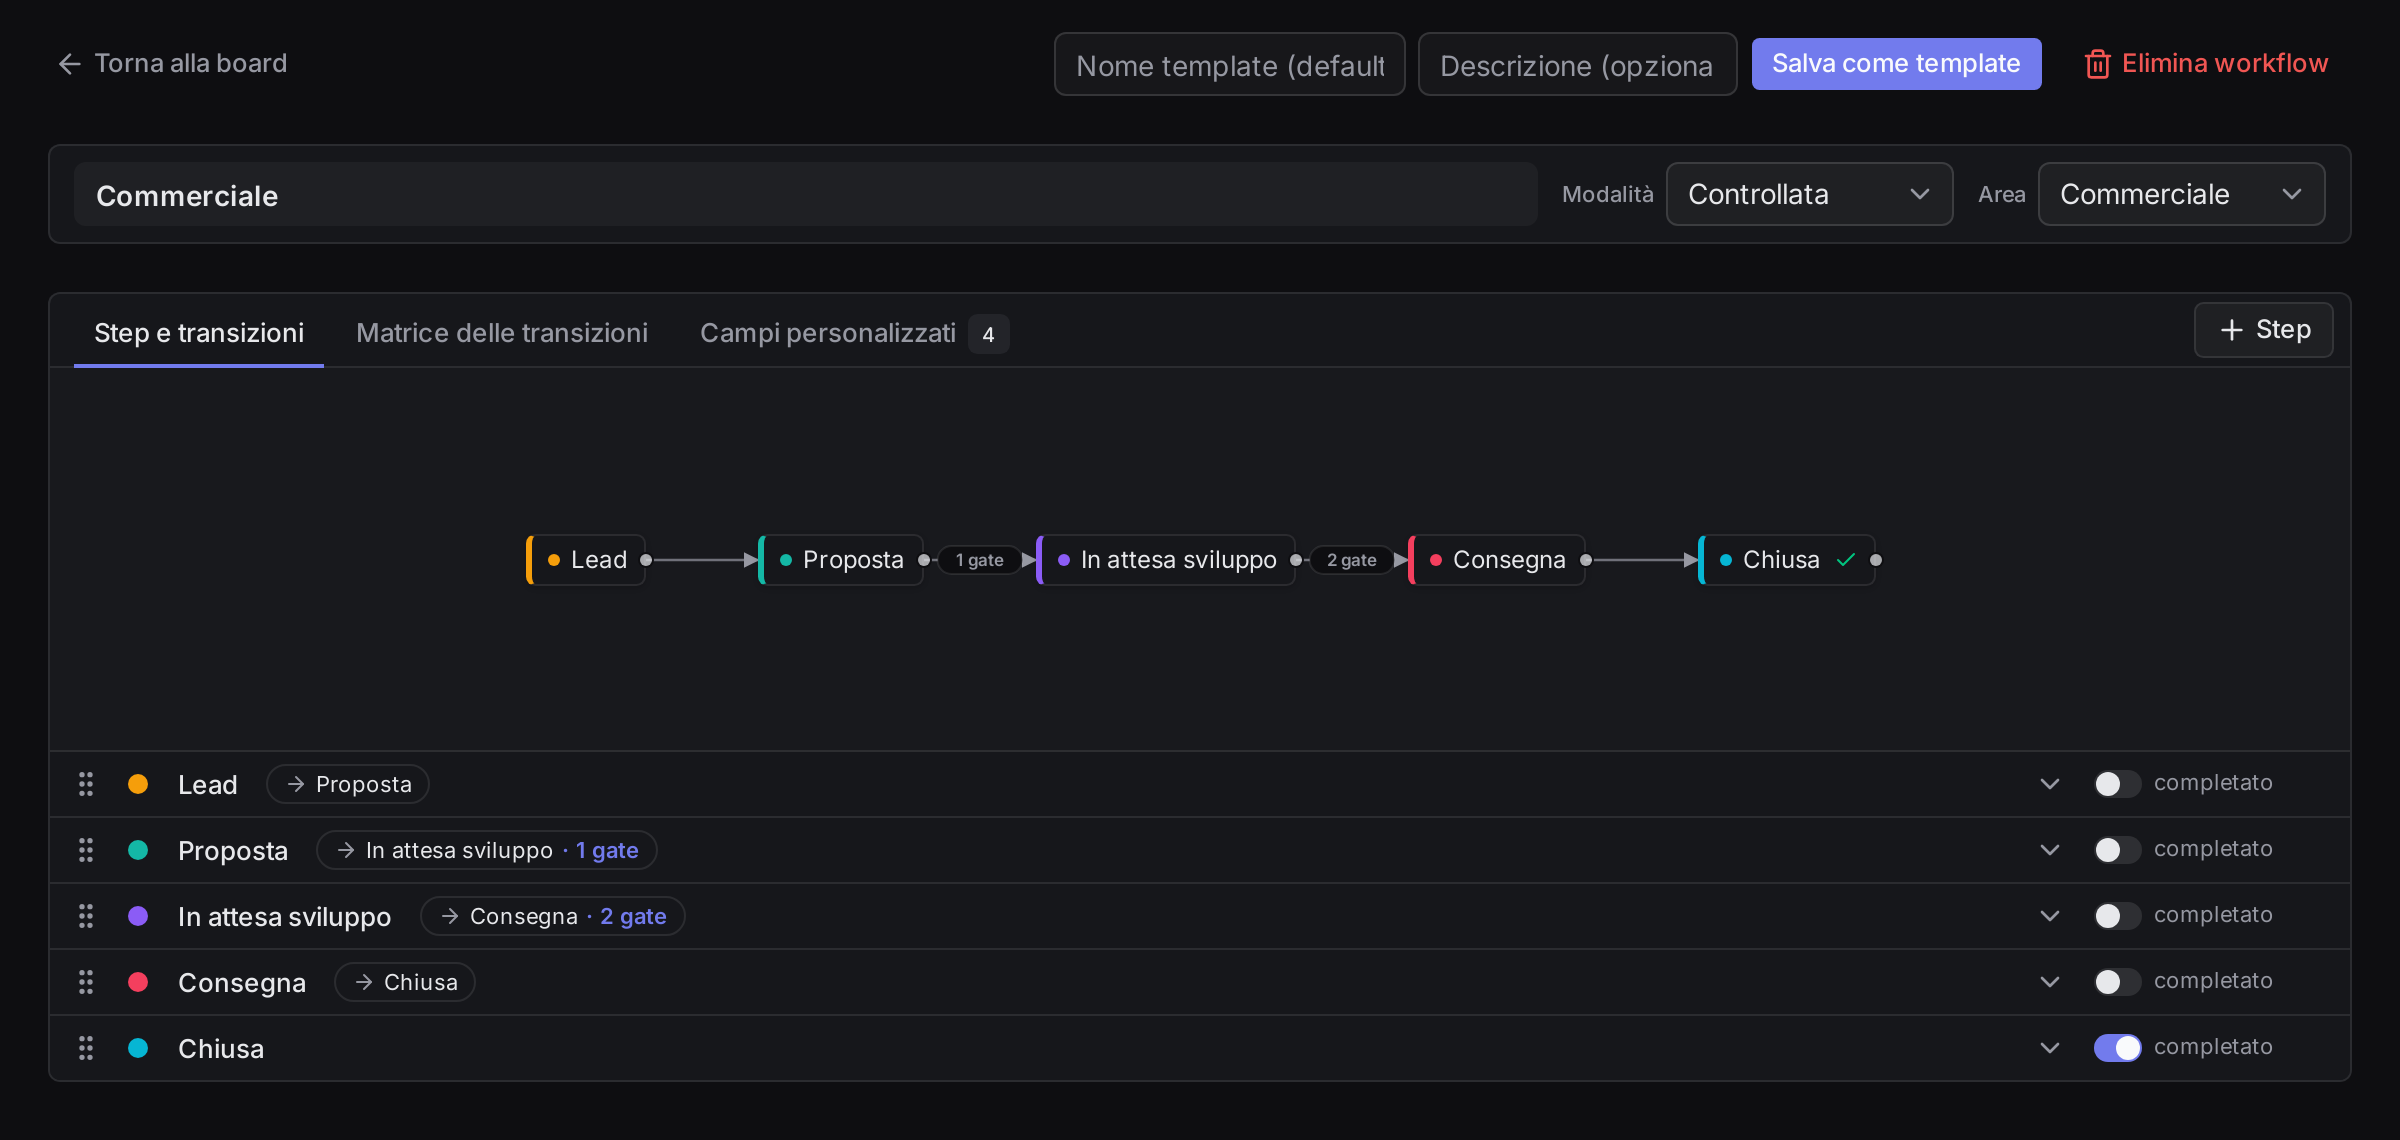This screenshot has height=1140, width=2400.
Task: Open the Campi personalizzati tab
Action: click(854, 333)
